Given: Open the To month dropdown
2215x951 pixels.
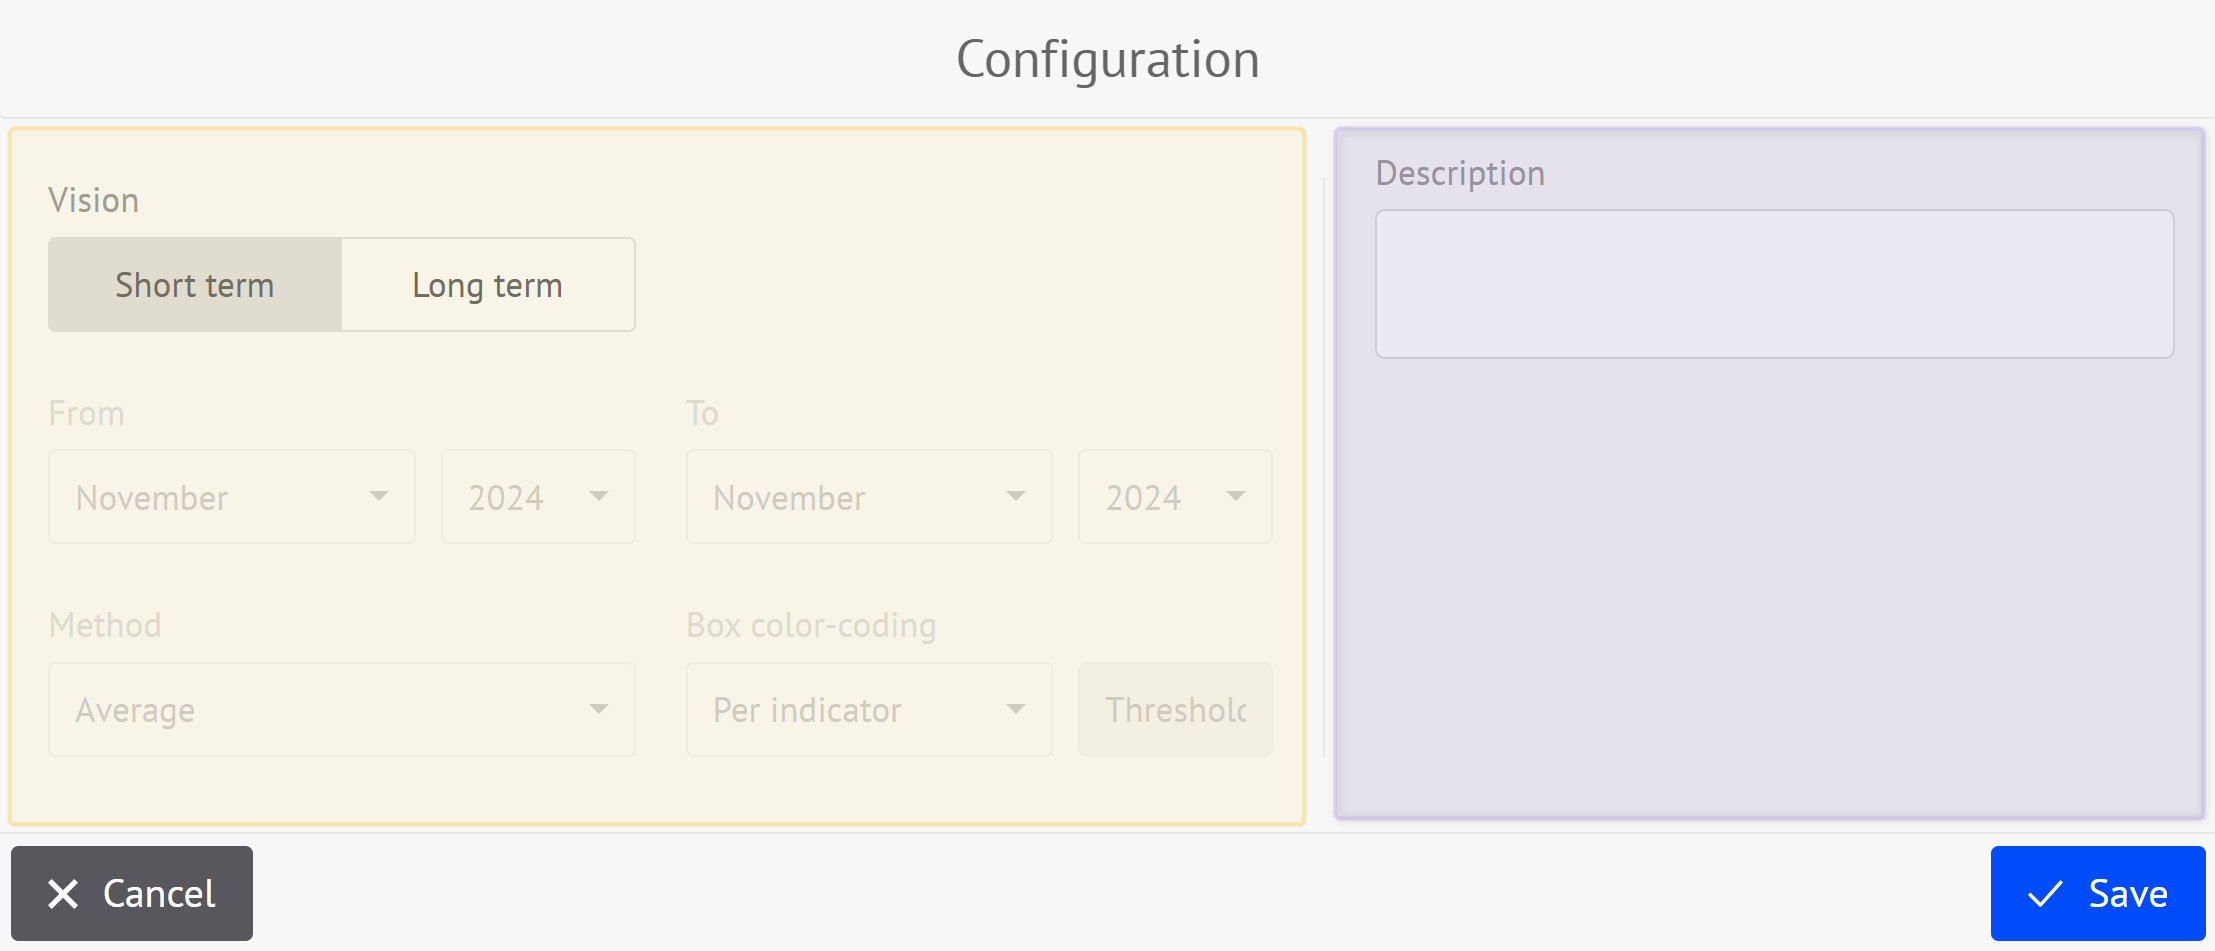Looking at the screenshot, I should pyautogui.click(x=868, y=497).
